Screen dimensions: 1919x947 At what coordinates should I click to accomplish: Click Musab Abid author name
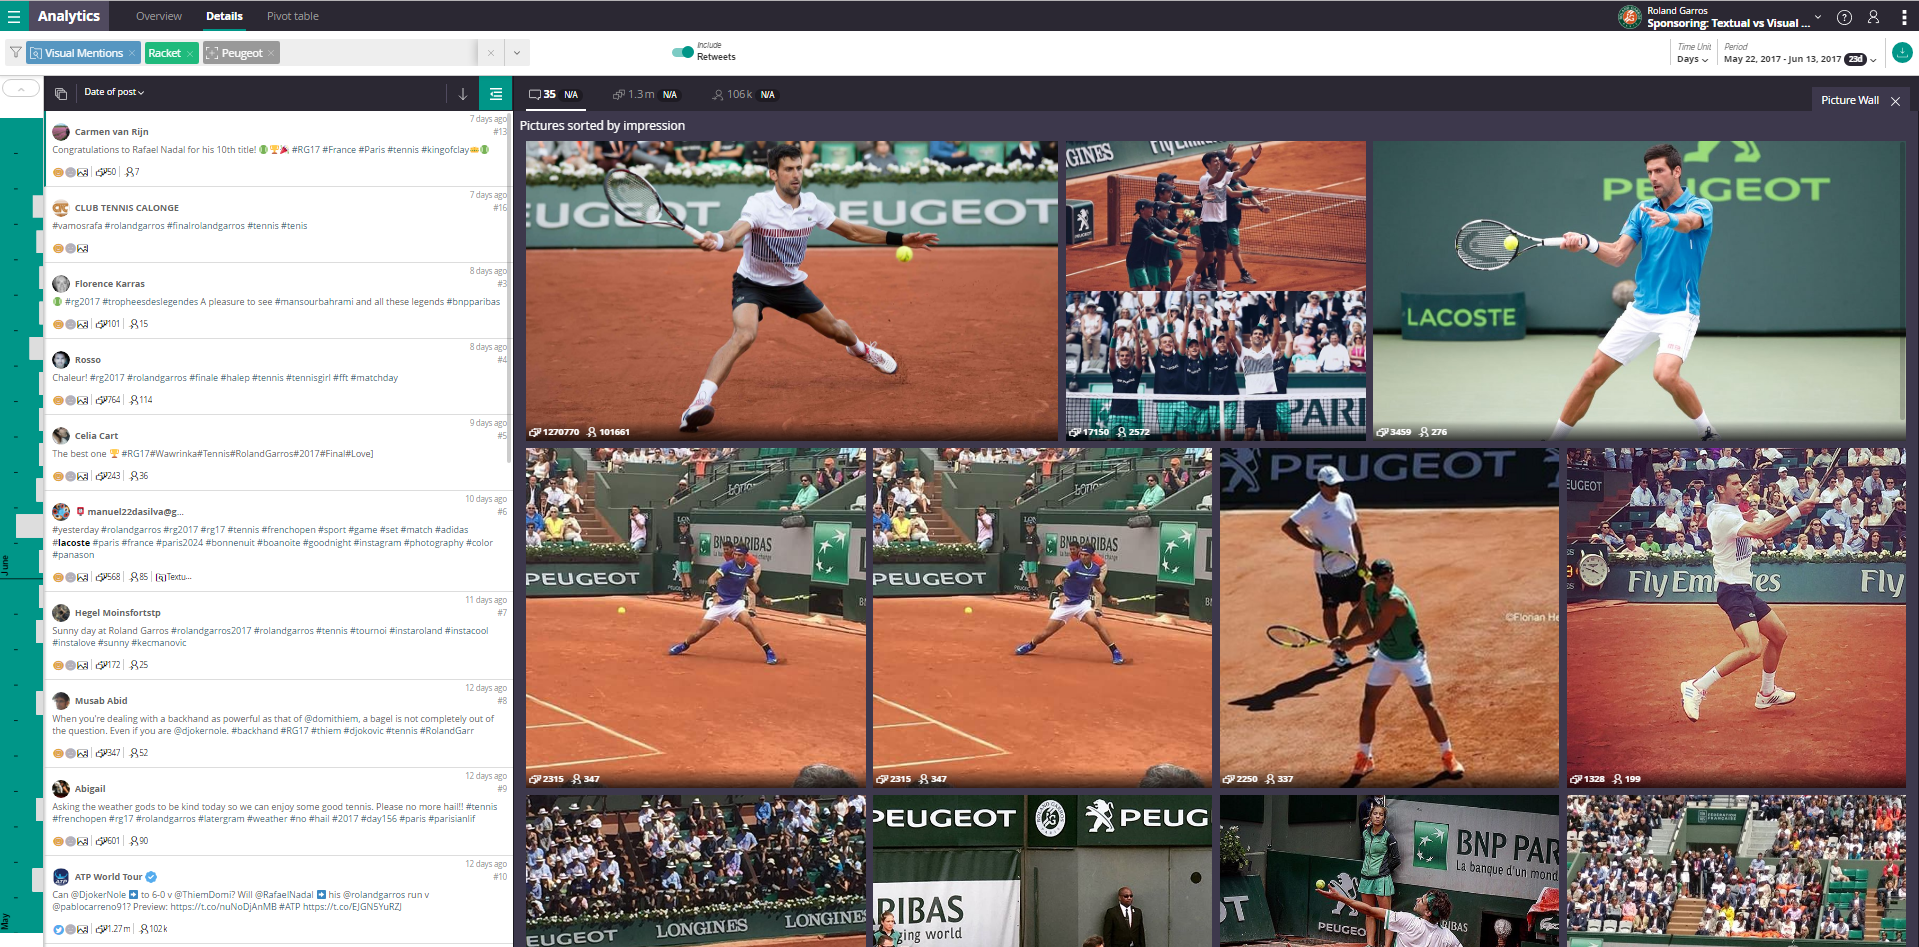101,701
